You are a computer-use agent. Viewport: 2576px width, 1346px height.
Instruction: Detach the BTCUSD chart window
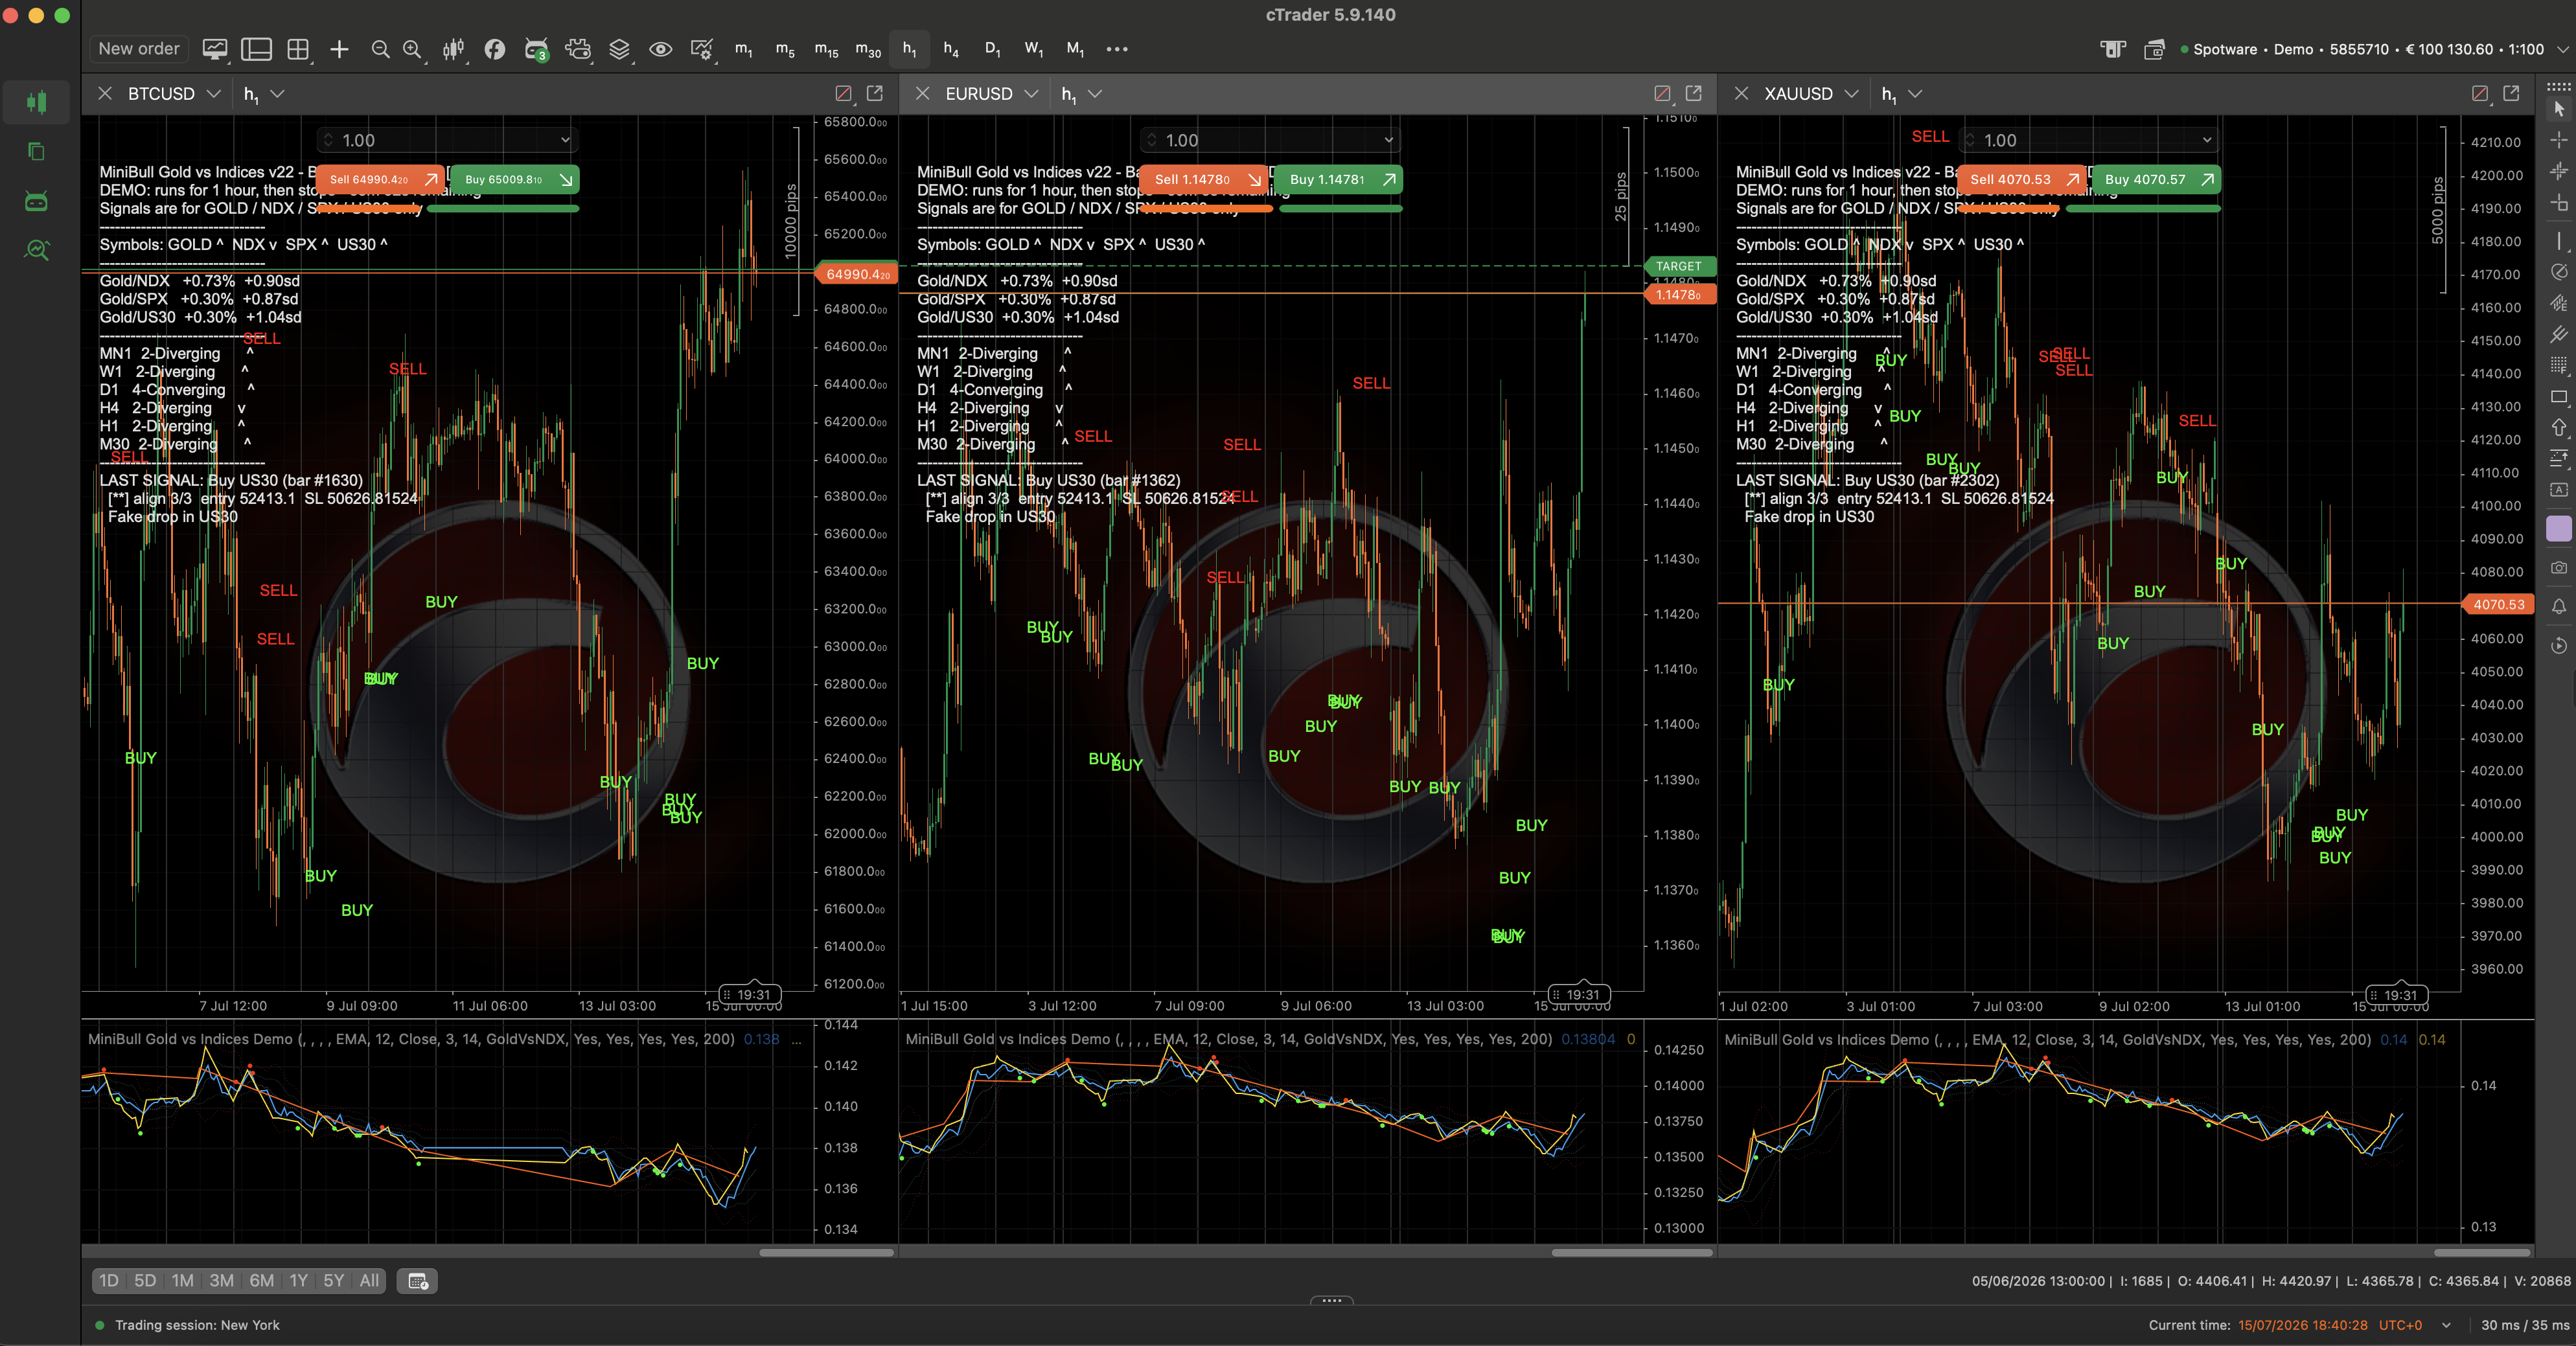click(x=875, y=93)
